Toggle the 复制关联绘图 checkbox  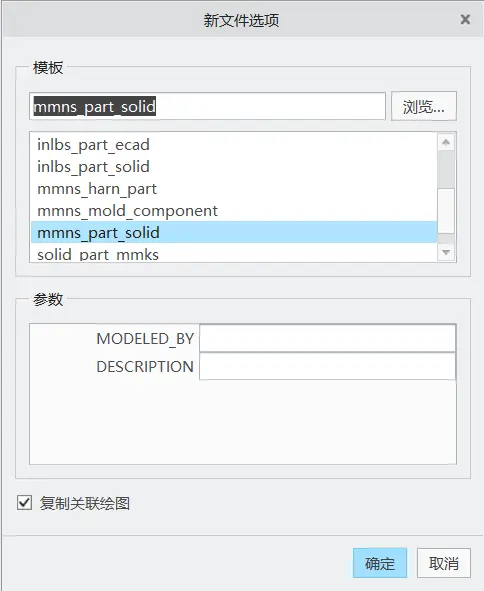coord(25,503)
